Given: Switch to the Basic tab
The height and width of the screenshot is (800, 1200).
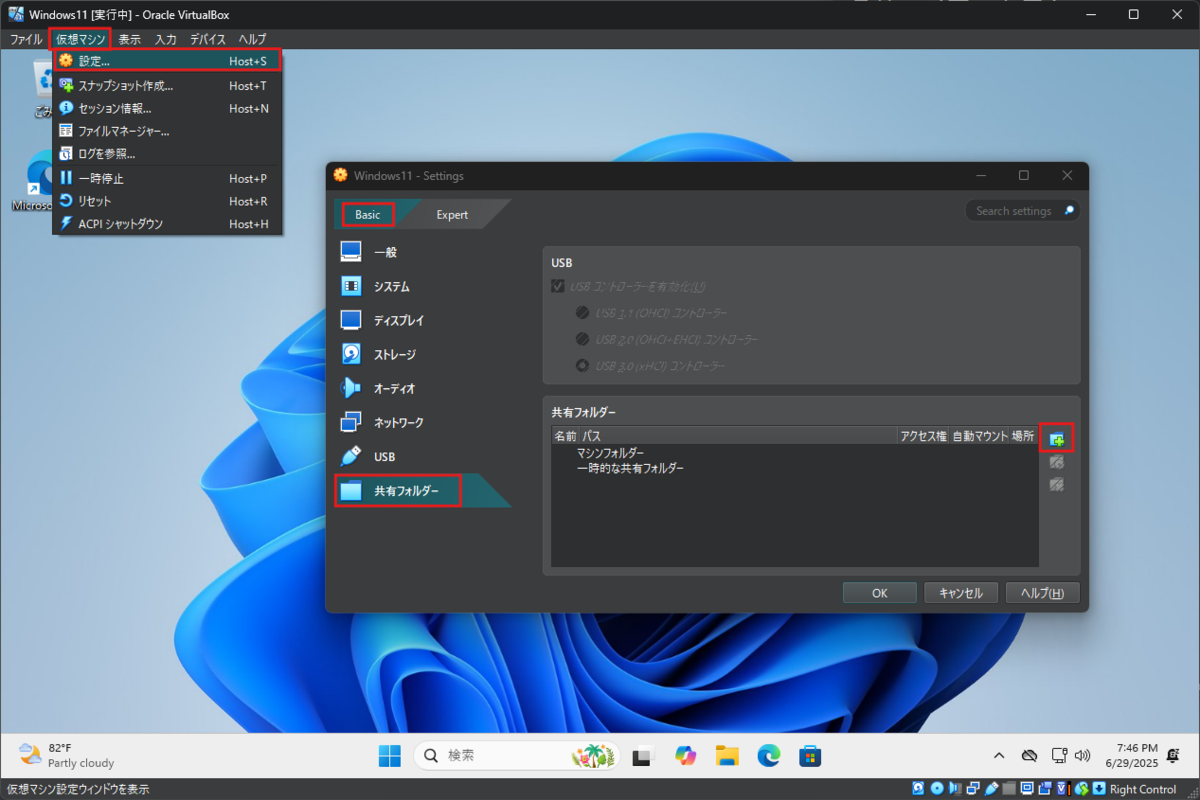Looking at the screenshot, I should (x=368, y=214).
